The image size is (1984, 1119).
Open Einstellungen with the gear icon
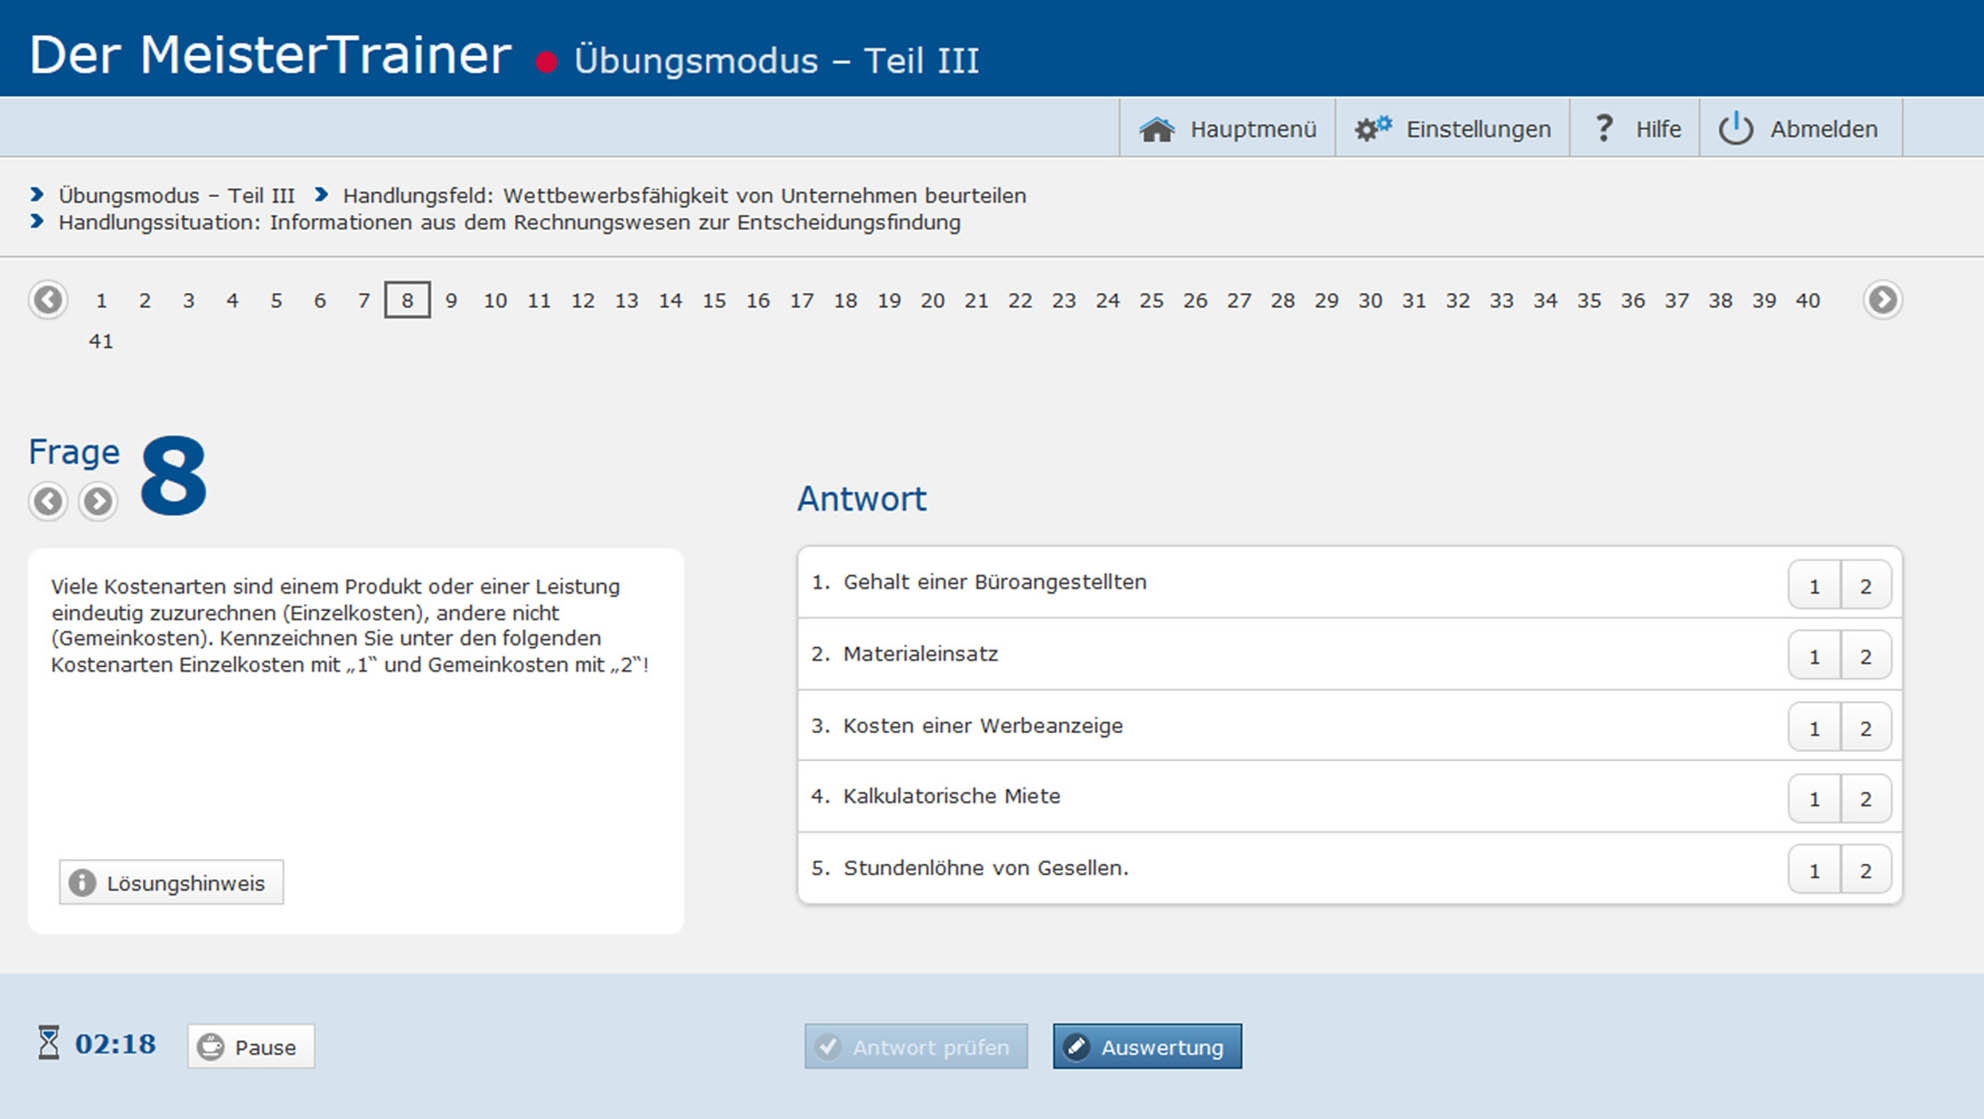coord(1452,129)
